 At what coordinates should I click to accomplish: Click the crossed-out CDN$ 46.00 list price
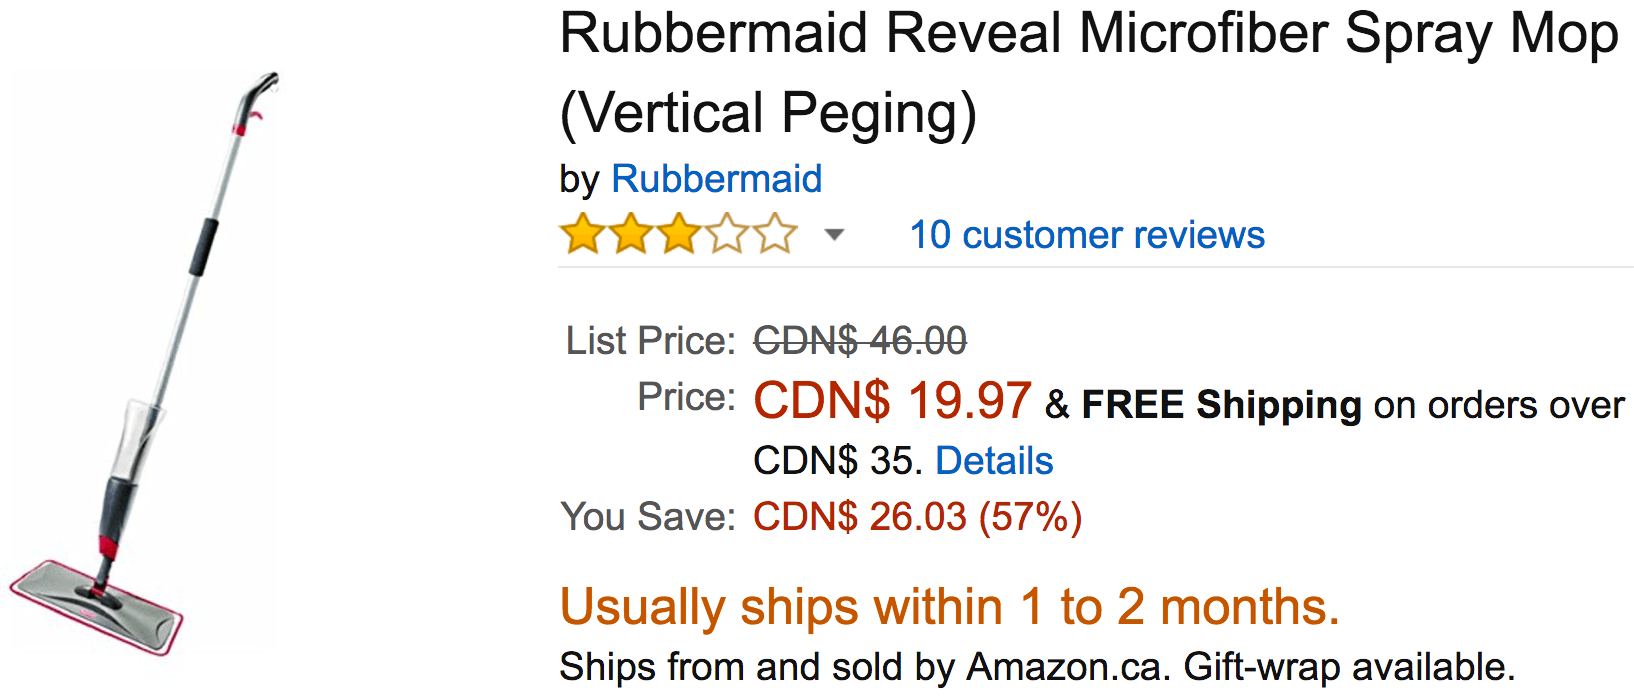click(860, 341)
